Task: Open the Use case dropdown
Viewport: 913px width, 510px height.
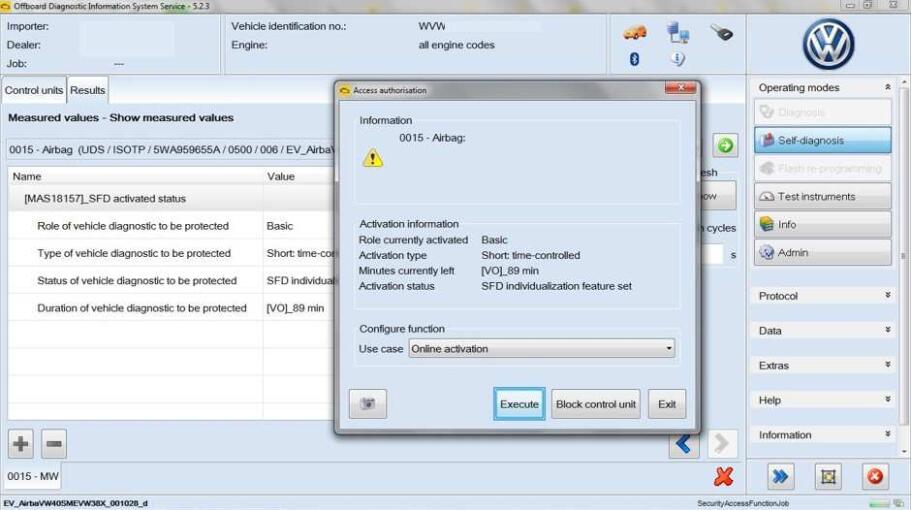Action: tap(542, 349)
